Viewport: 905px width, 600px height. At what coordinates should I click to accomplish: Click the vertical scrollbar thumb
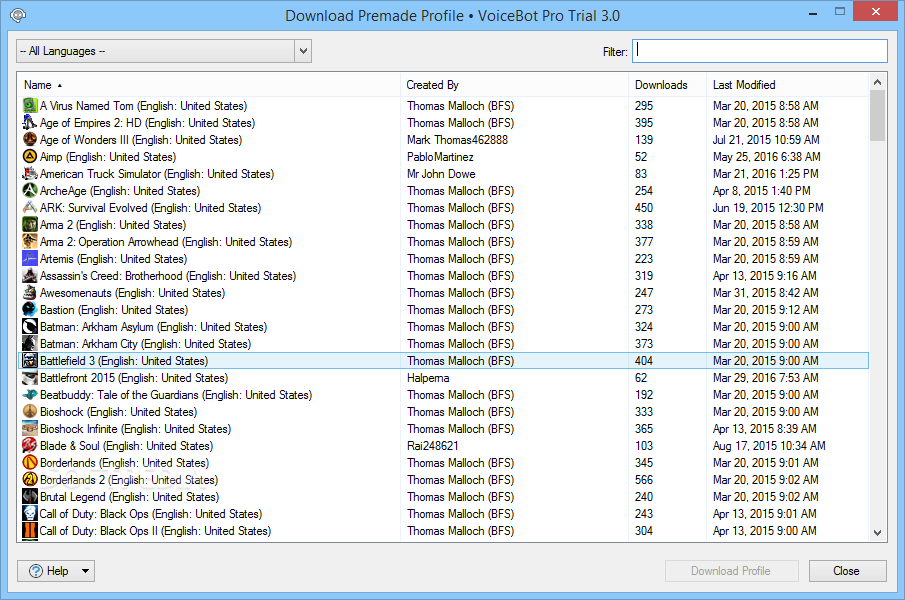877,115
